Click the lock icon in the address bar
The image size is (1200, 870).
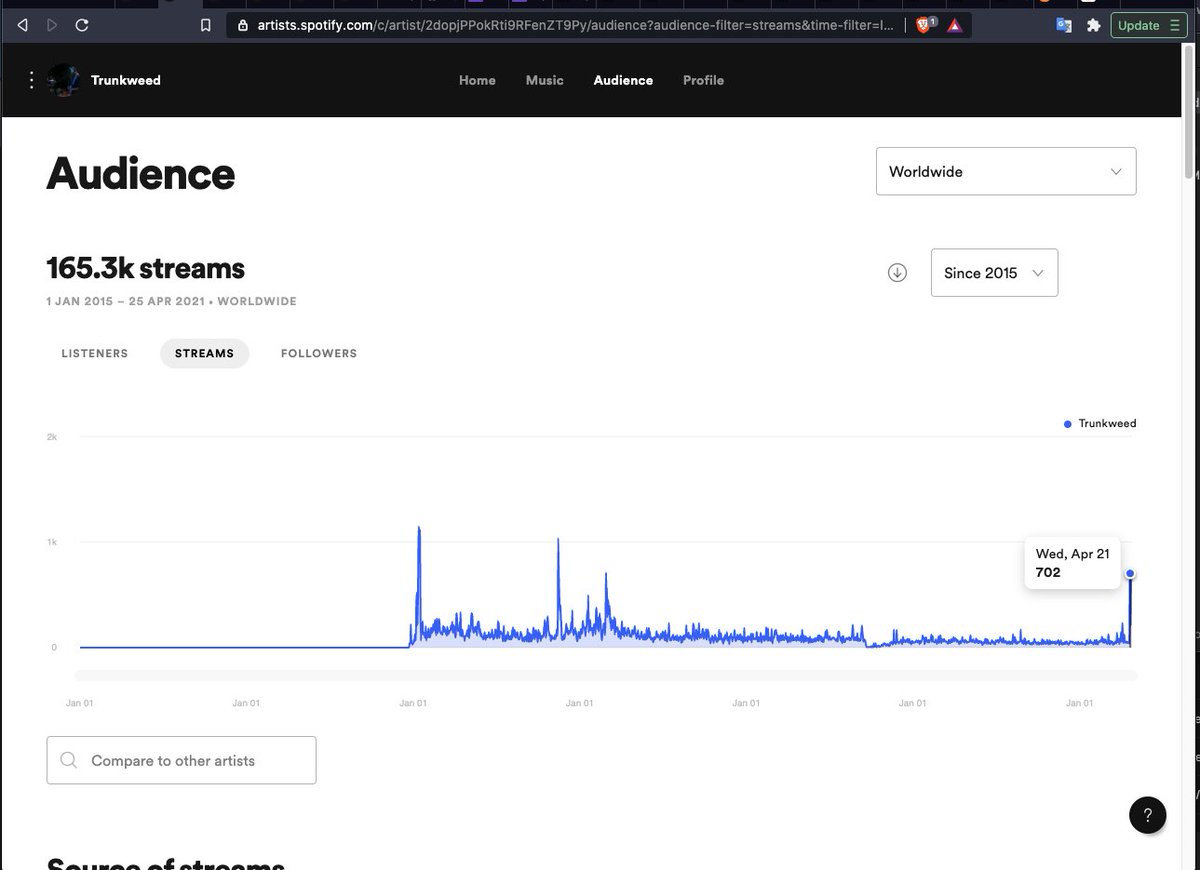click(243, 25)
